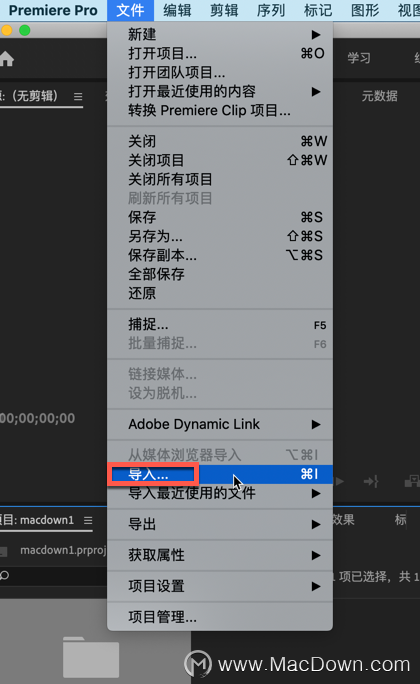Open the 剪辑 menu
The width and height of the screenshot is (420, 684).
[224, 10]
